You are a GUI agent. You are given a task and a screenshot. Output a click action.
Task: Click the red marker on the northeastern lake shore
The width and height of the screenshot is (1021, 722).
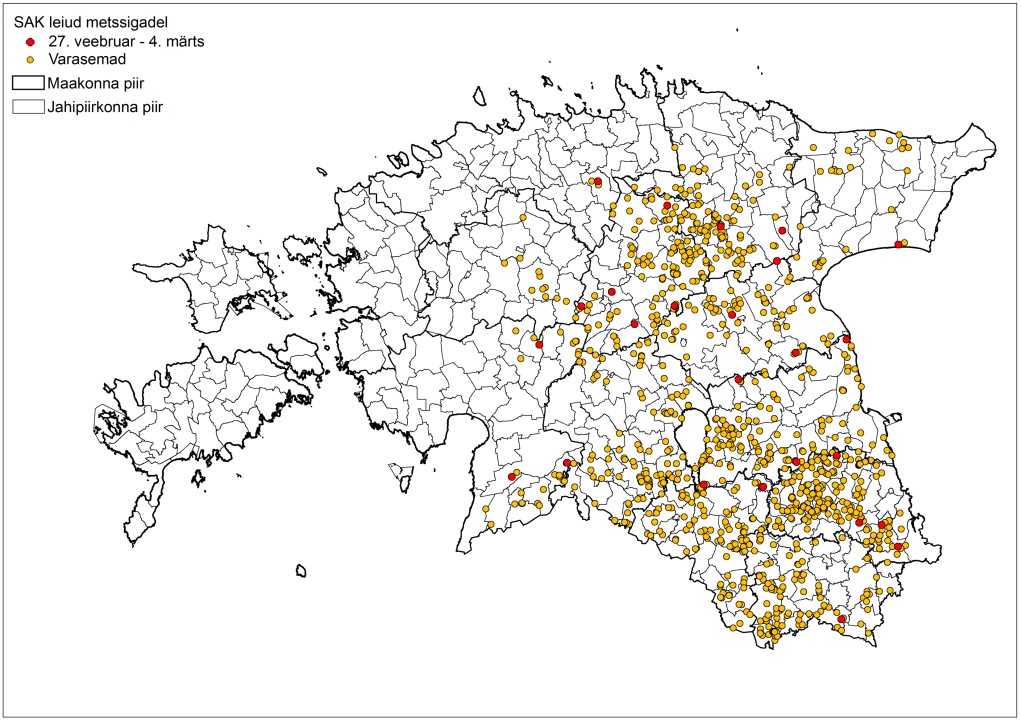[x=898, y=245]
